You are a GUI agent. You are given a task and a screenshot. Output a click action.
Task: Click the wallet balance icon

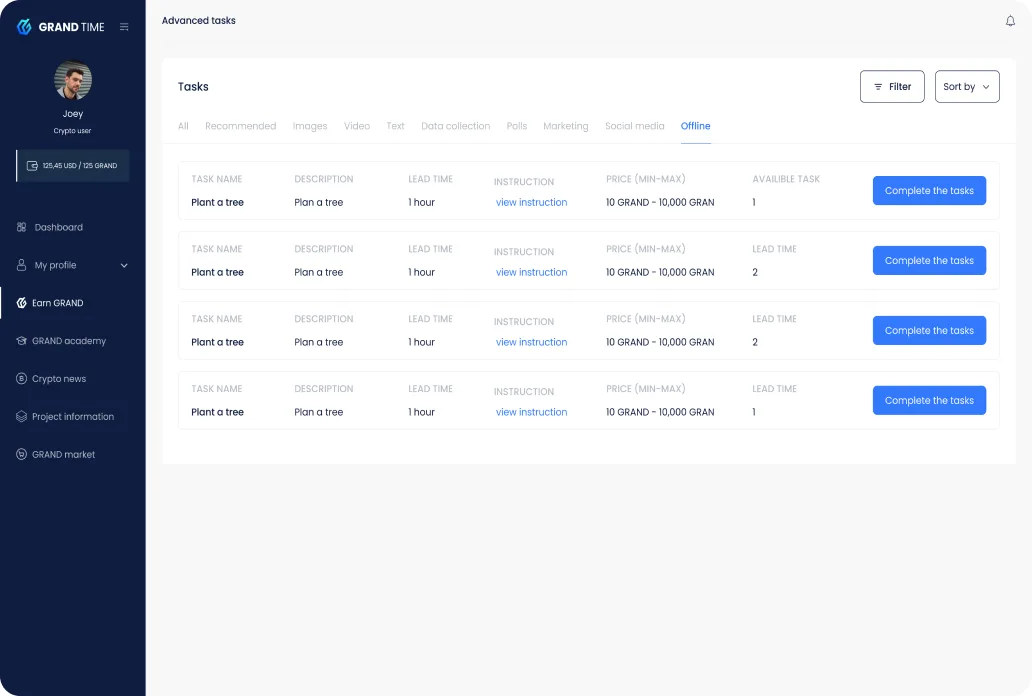click(32, 165)
